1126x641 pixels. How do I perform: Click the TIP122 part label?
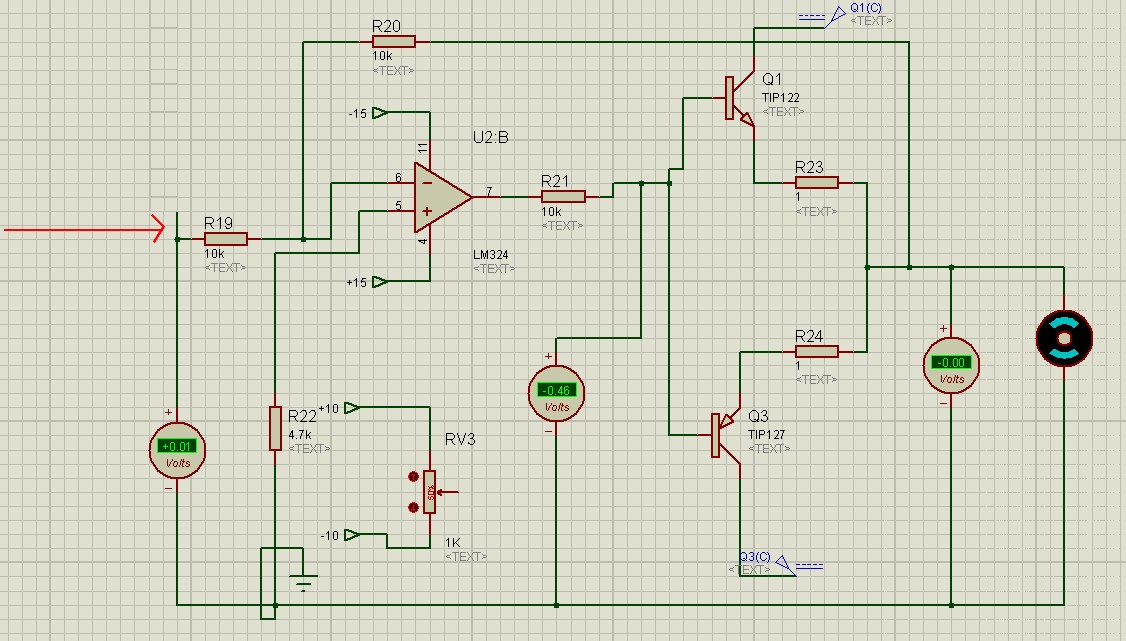click(781, 98)
